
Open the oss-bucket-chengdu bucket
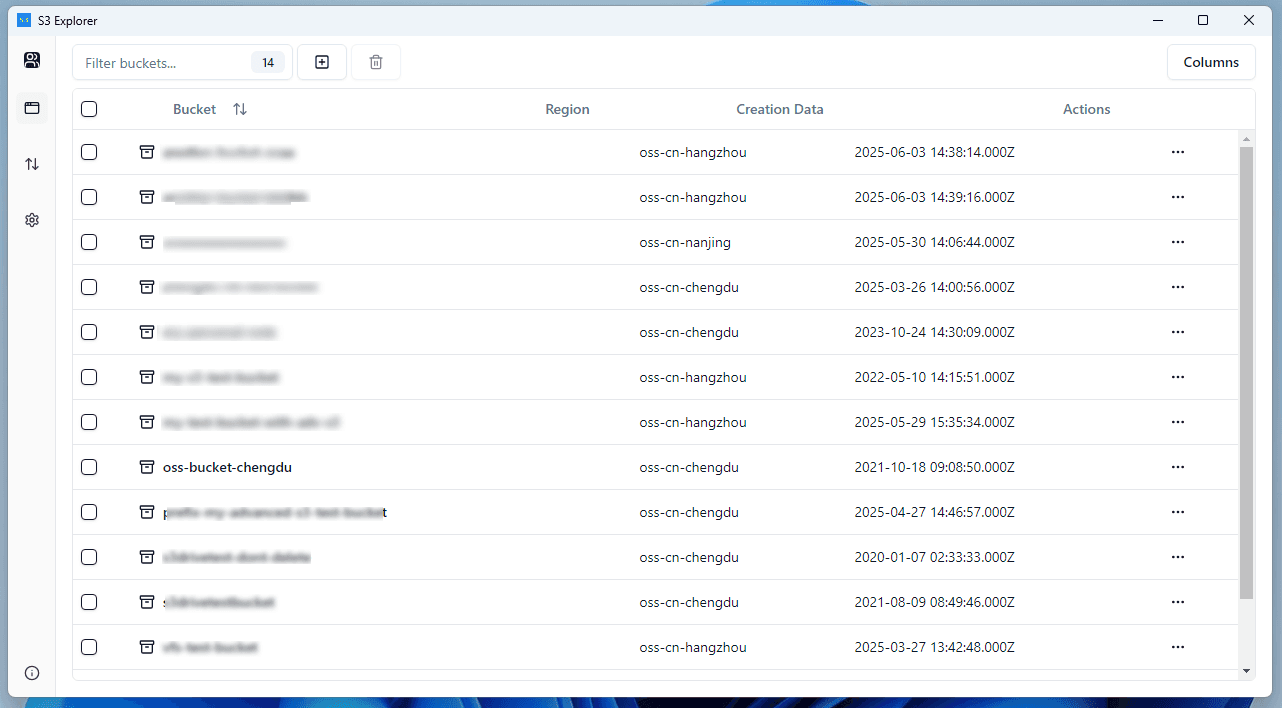tap(227, 467)
